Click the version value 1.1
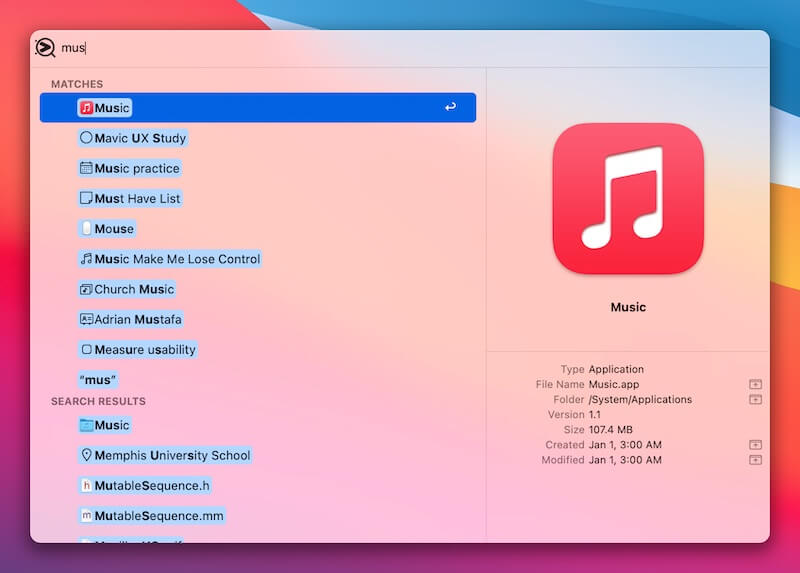This screenshot has width=800, height=573. click(x=594, y=414)
